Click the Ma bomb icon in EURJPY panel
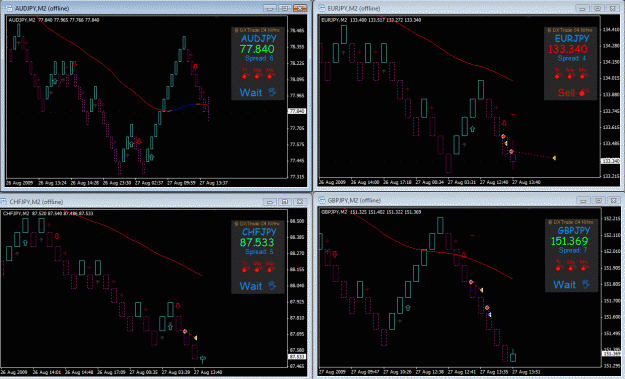The image size is (625, 379). (570, 75)
